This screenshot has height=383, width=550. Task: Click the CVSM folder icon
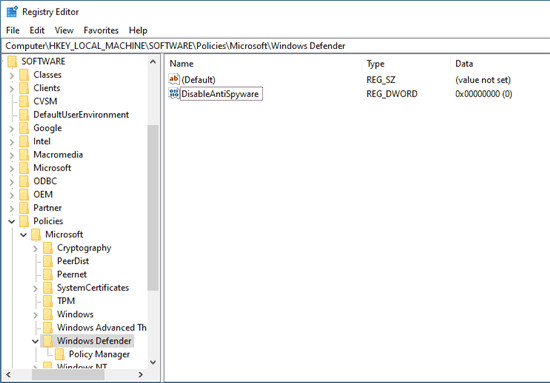24,101
